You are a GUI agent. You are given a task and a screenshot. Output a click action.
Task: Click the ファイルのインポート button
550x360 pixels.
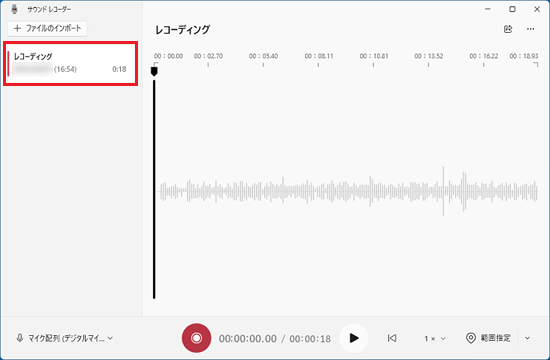click(x=47, y=28)
